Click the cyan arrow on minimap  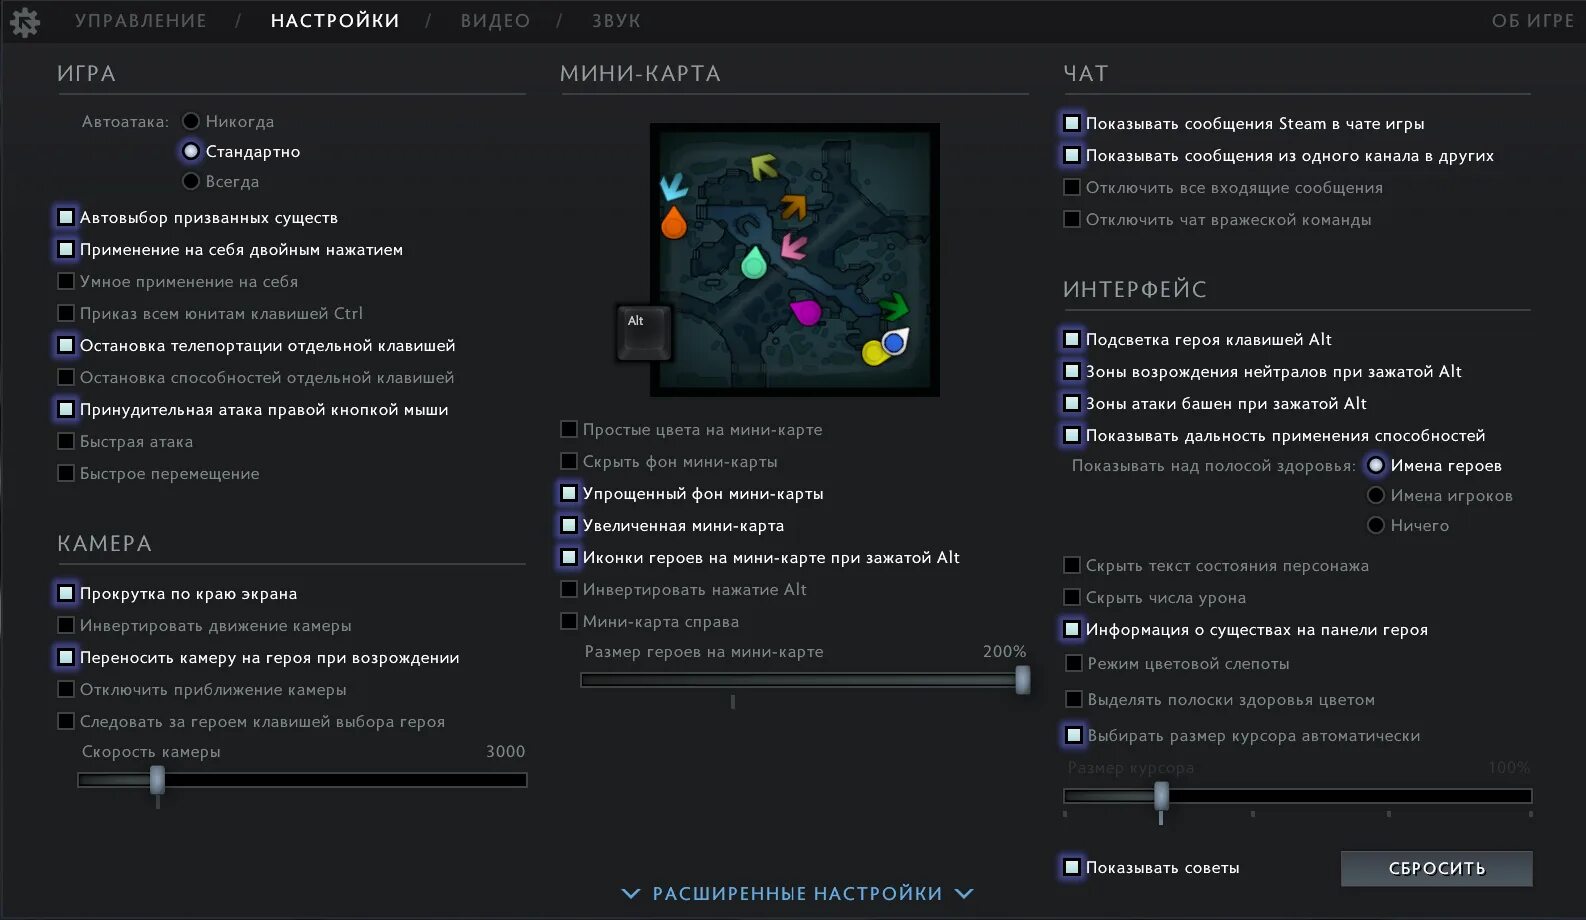pyautogui.click(x=673, y=185)
